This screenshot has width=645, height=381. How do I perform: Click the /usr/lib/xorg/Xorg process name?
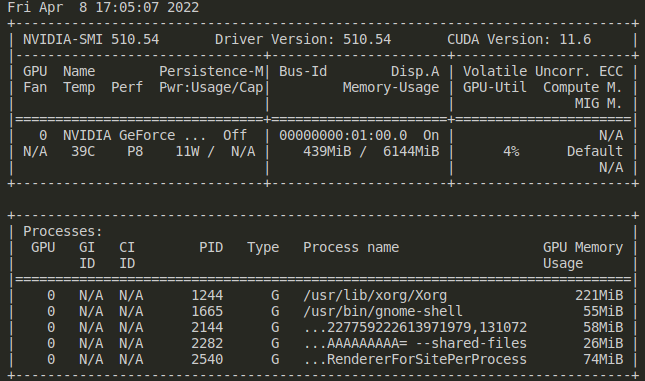(x=375, y=295)
